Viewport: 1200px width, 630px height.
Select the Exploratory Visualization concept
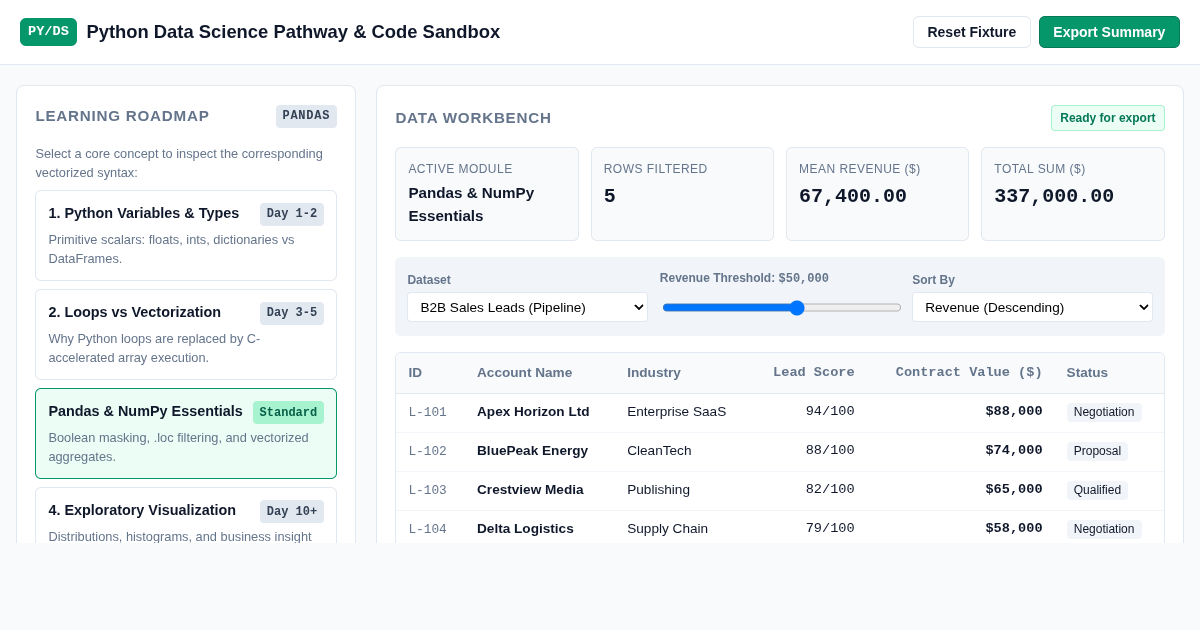pyautogui.click(x=186, y=515)
